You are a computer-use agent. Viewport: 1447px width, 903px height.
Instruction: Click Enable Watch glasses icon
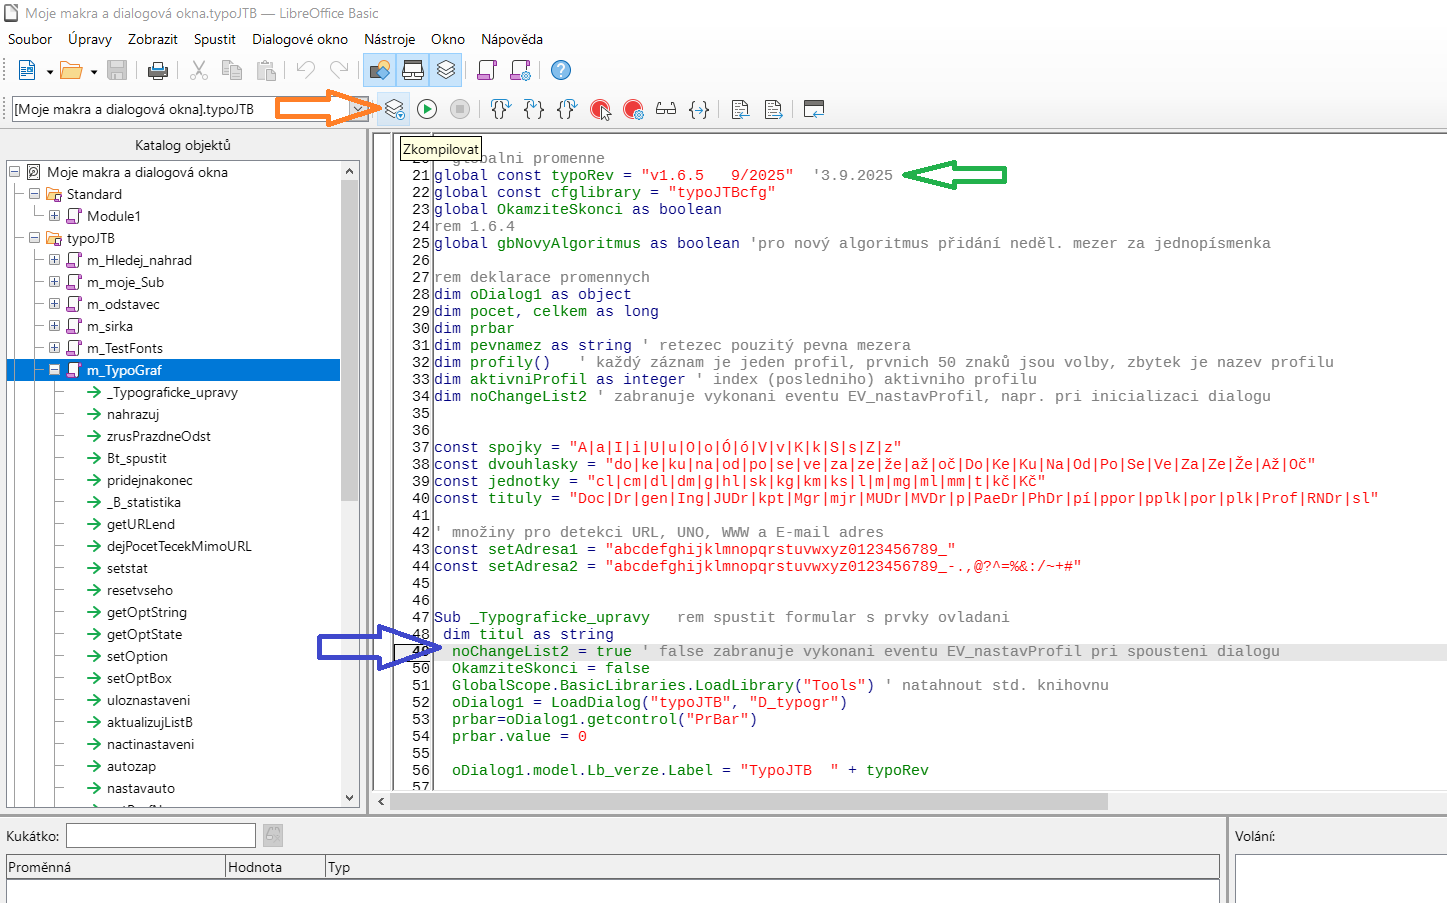(666, 109)
